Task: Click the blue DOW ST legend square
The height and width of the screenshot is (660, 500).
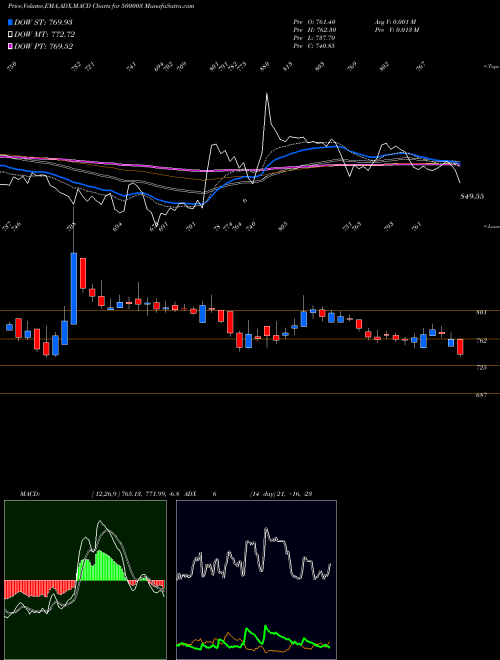Action: point(10,22)
